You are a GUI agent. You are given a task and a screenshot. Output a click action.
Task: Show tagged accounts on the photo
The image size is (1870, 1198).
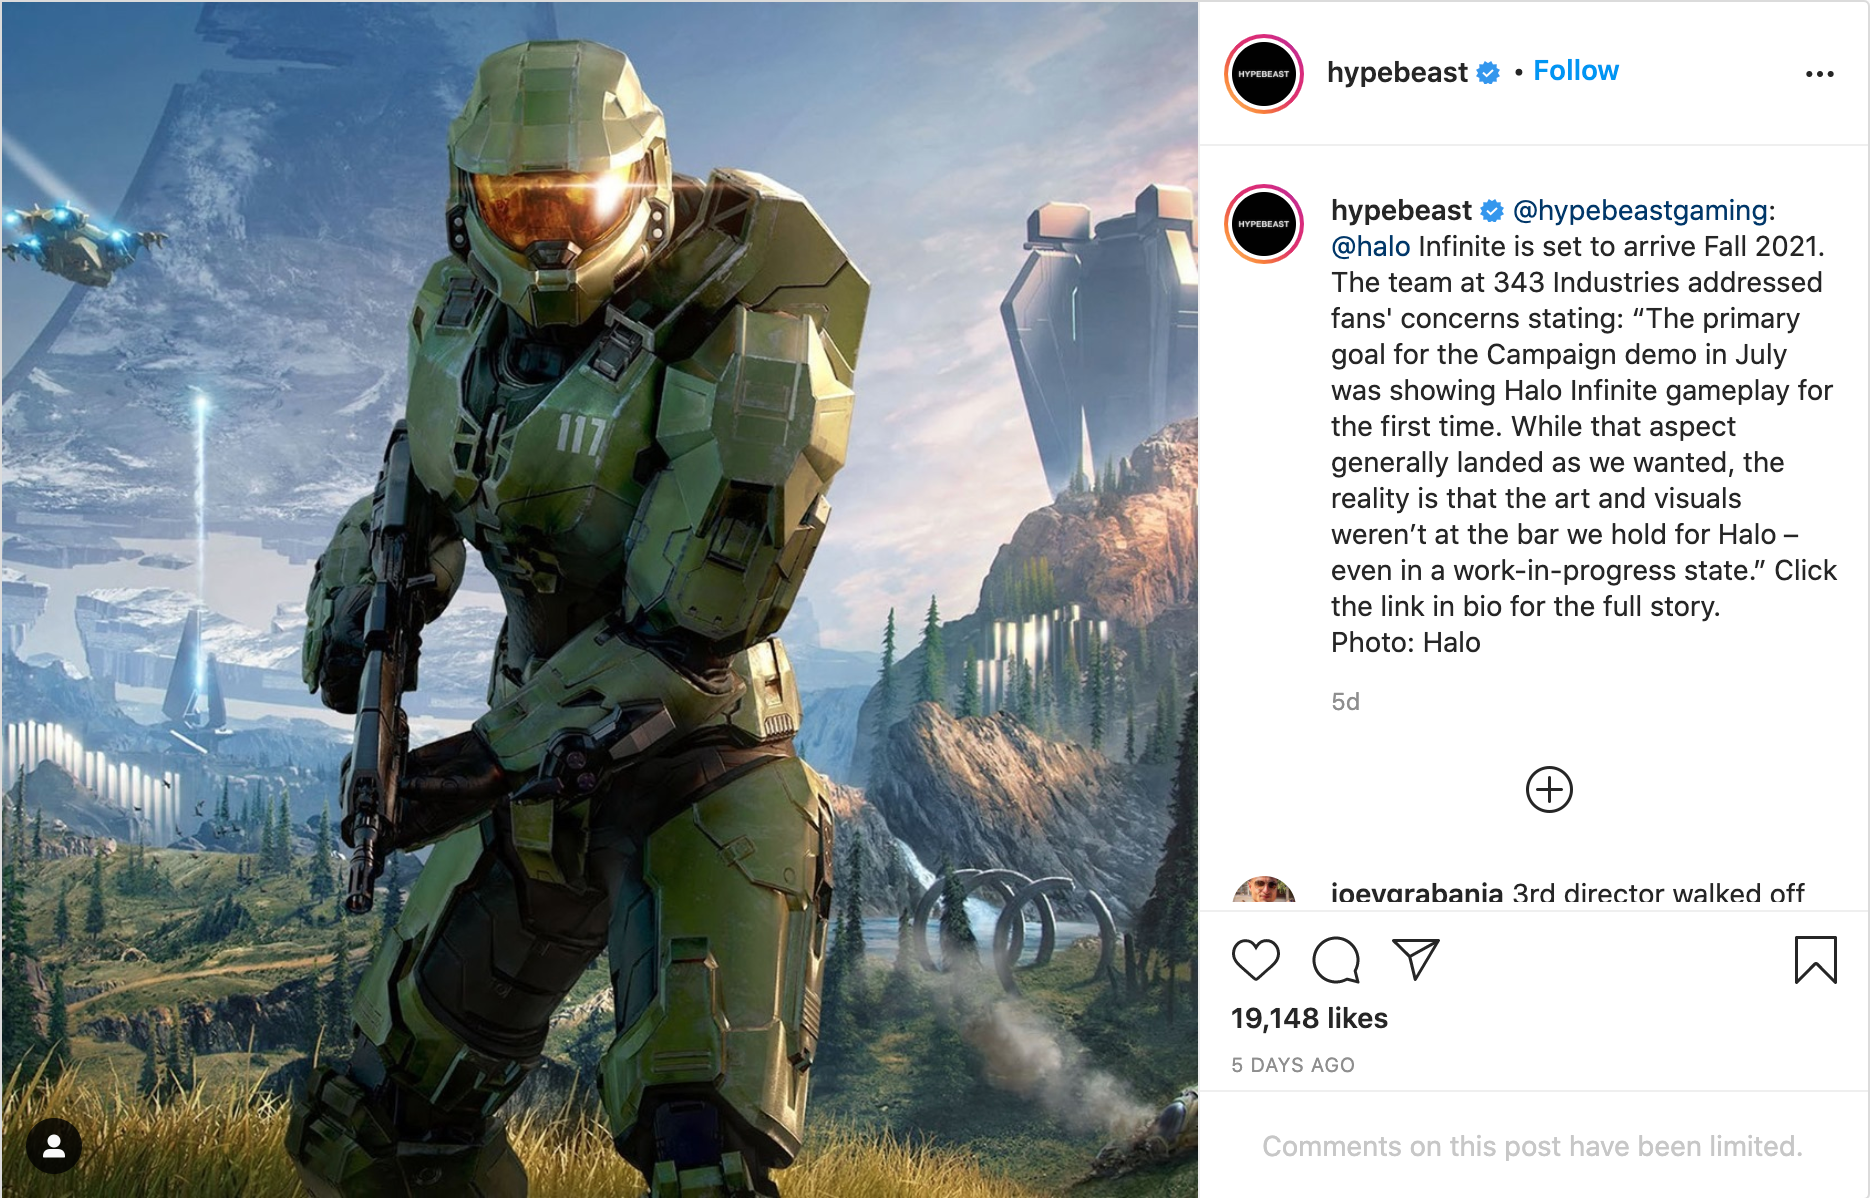[54, 1146]
